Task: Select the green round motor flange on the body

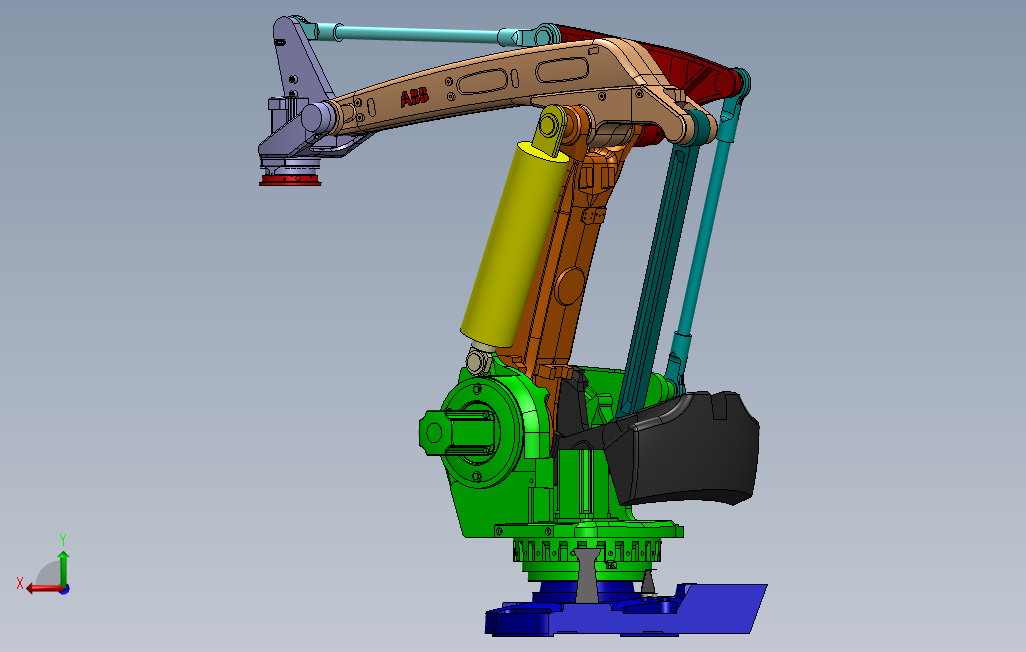Action: click(x=479, y=431)
